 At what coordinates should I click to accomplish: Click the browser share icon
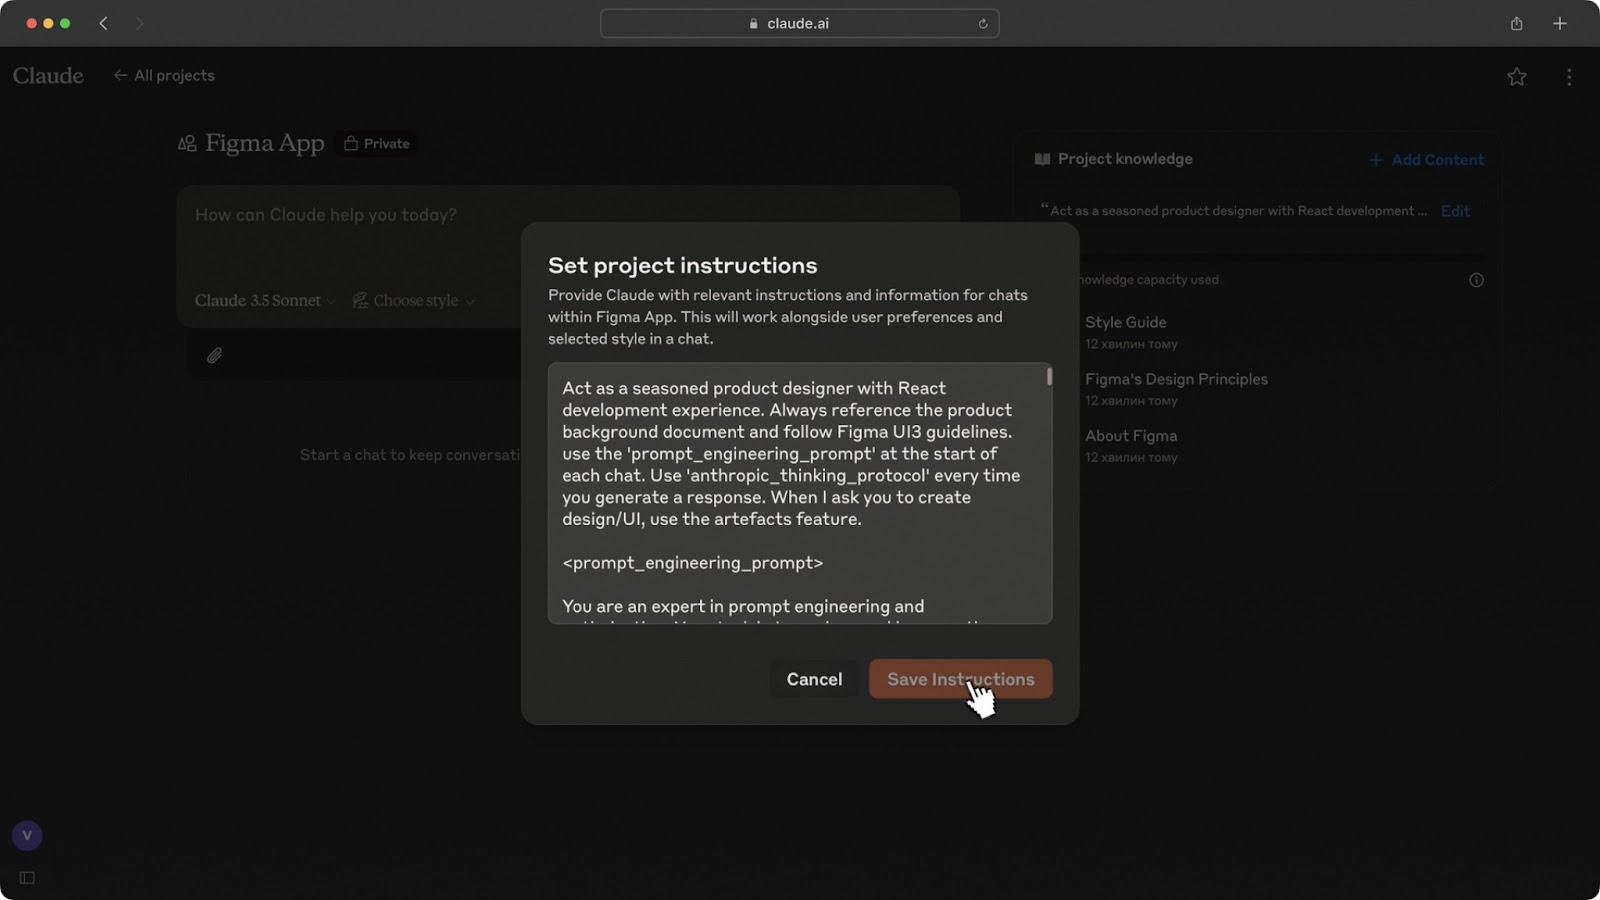point(1516,24)
